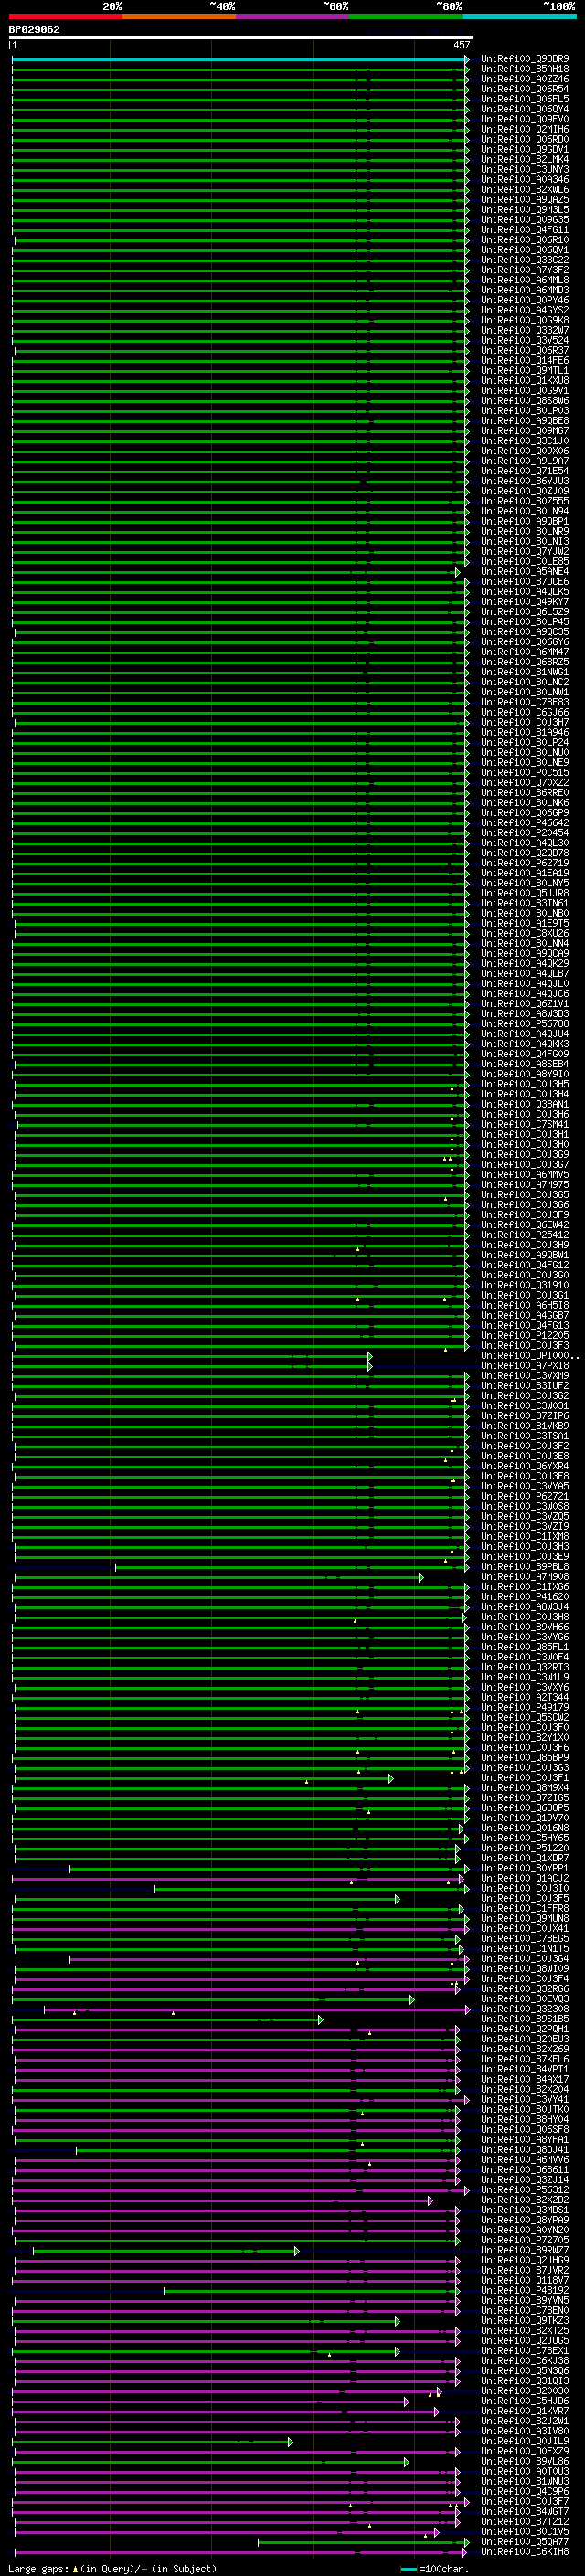Click the short green alignment bar for UniRef100_A7PXI8
This screenshot has width=585, height=2576.
[192, 1366]
